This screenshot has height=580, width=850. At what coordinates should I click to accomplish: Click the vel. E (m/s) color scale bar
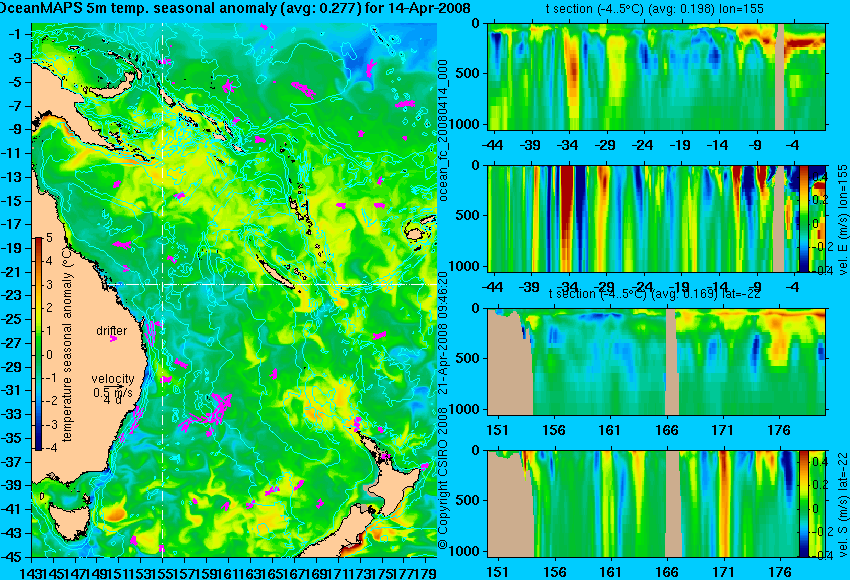803,218
